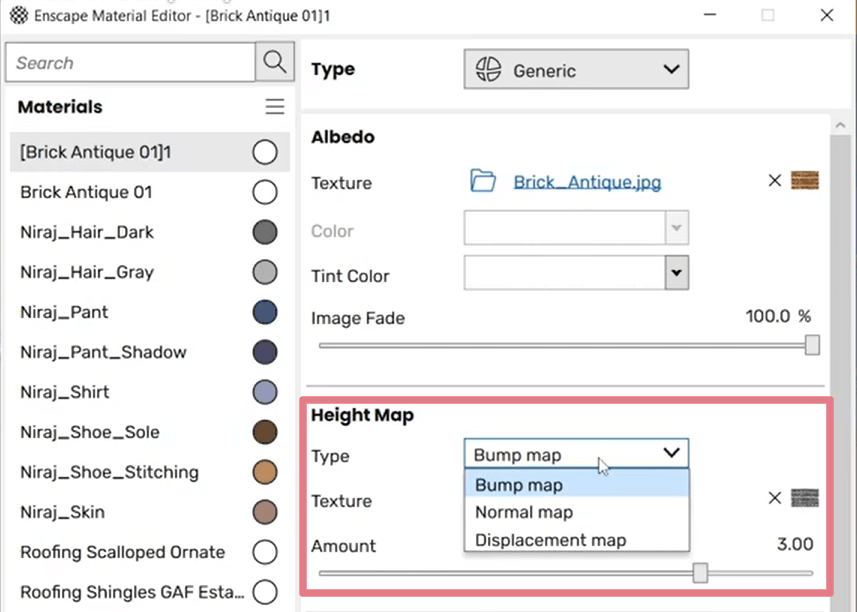This screenshot has width=857, height=612.
Task: Select the Niraj_Shirt material
Action: (149, 392)
